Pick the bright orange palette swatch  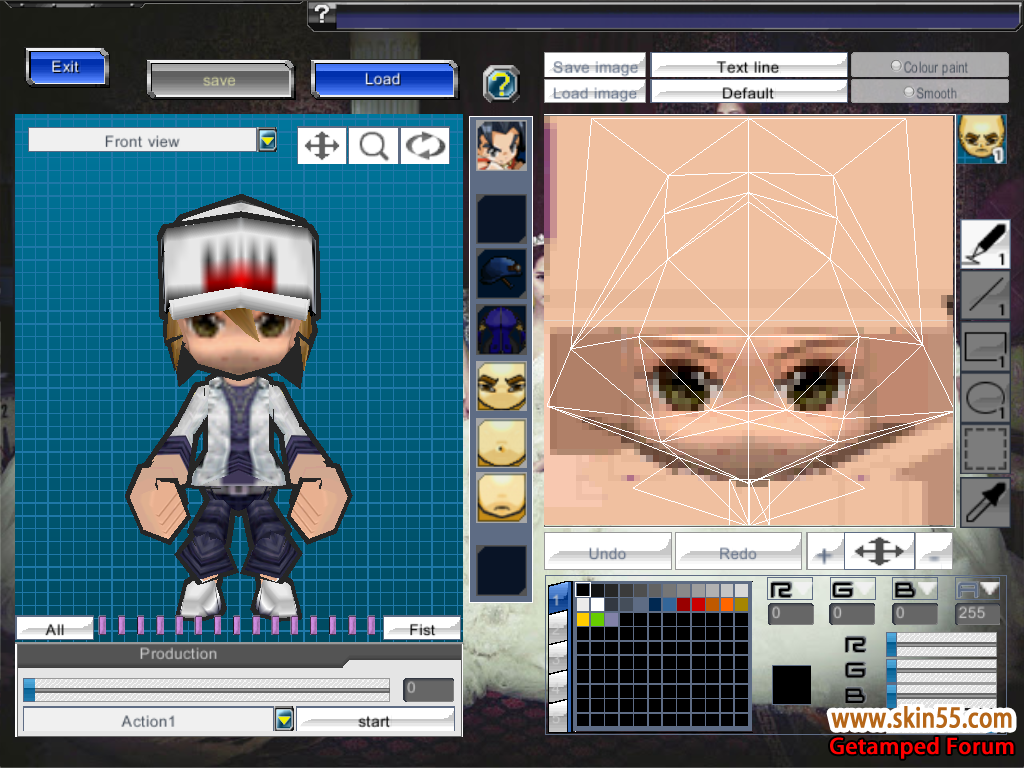coord(727,605)
